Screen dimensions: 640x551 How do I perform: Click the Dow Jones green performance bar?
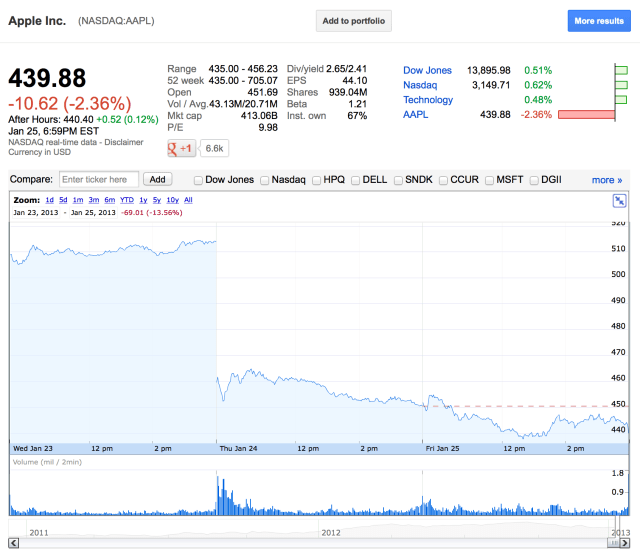click(621, 70)
